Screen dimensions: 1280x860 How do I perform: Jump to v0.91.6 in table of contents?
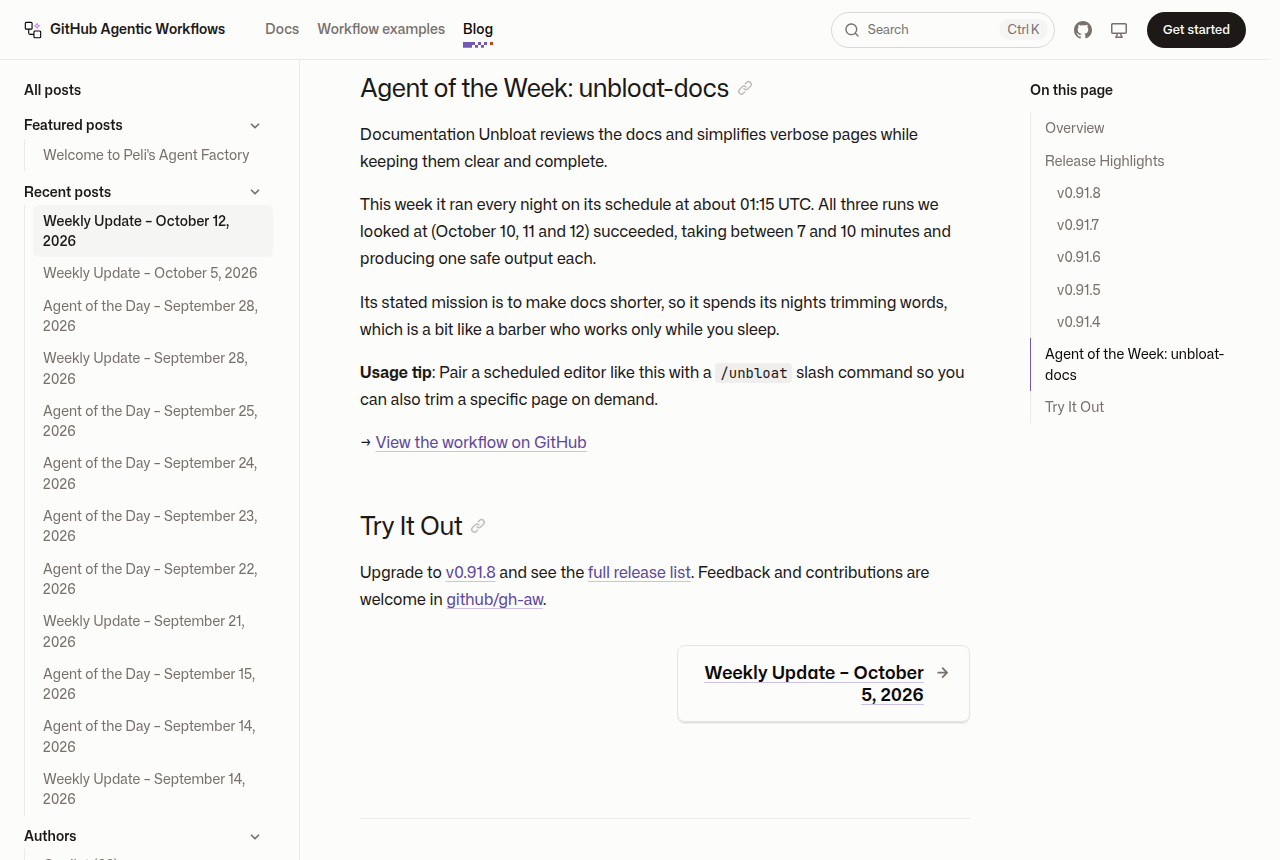tap(1079, 257)
